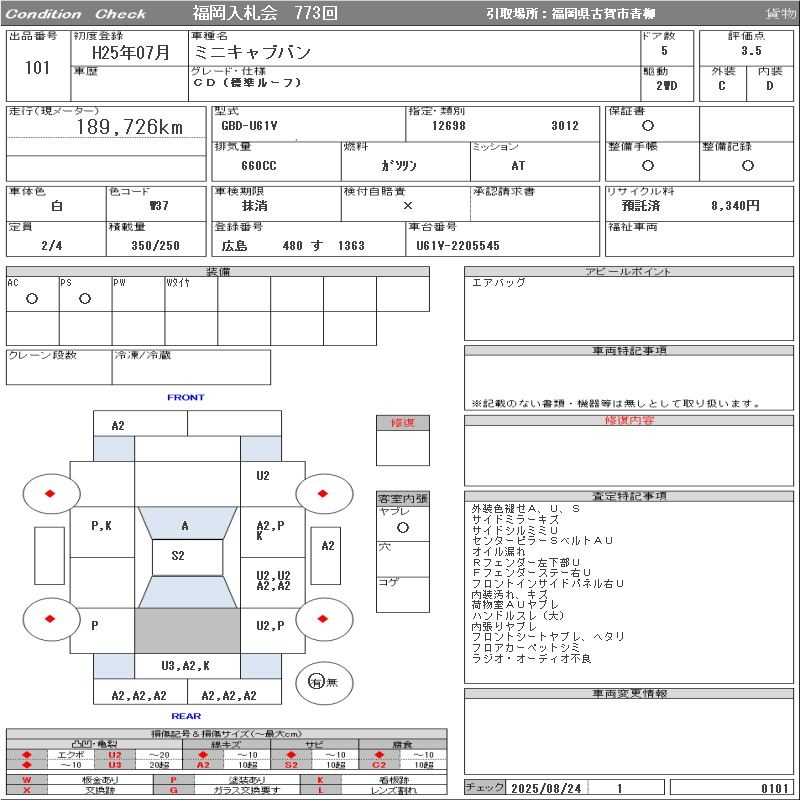Open the 修復内容 section header

[x=629, y=421]
